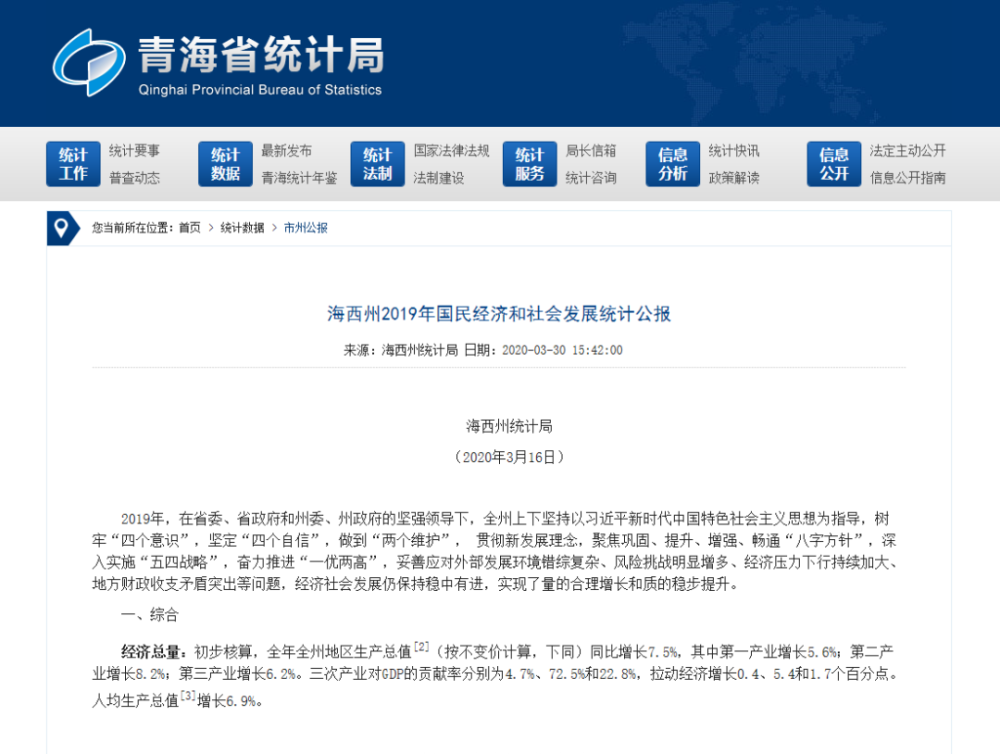1000x754 pixels.
Task: Open 局长信箱 link
Action: pyautogui.click(x=591, y=151)
